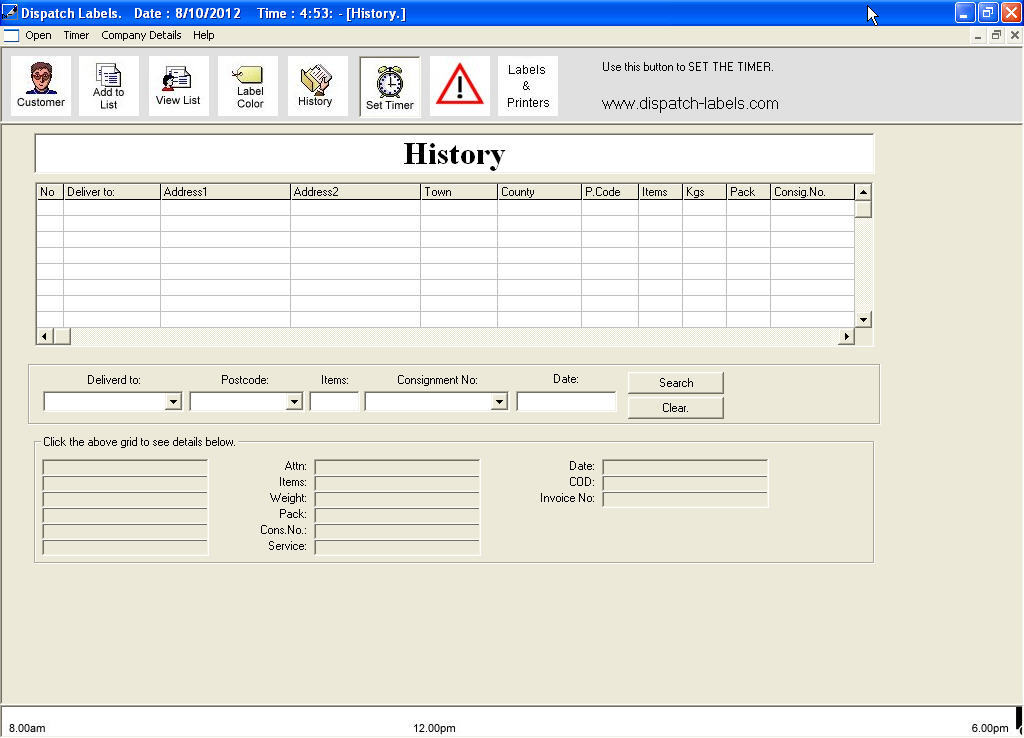Click the Clear button
The width and height of the screenshot is (1024, 738).
(x=676, y=408)
